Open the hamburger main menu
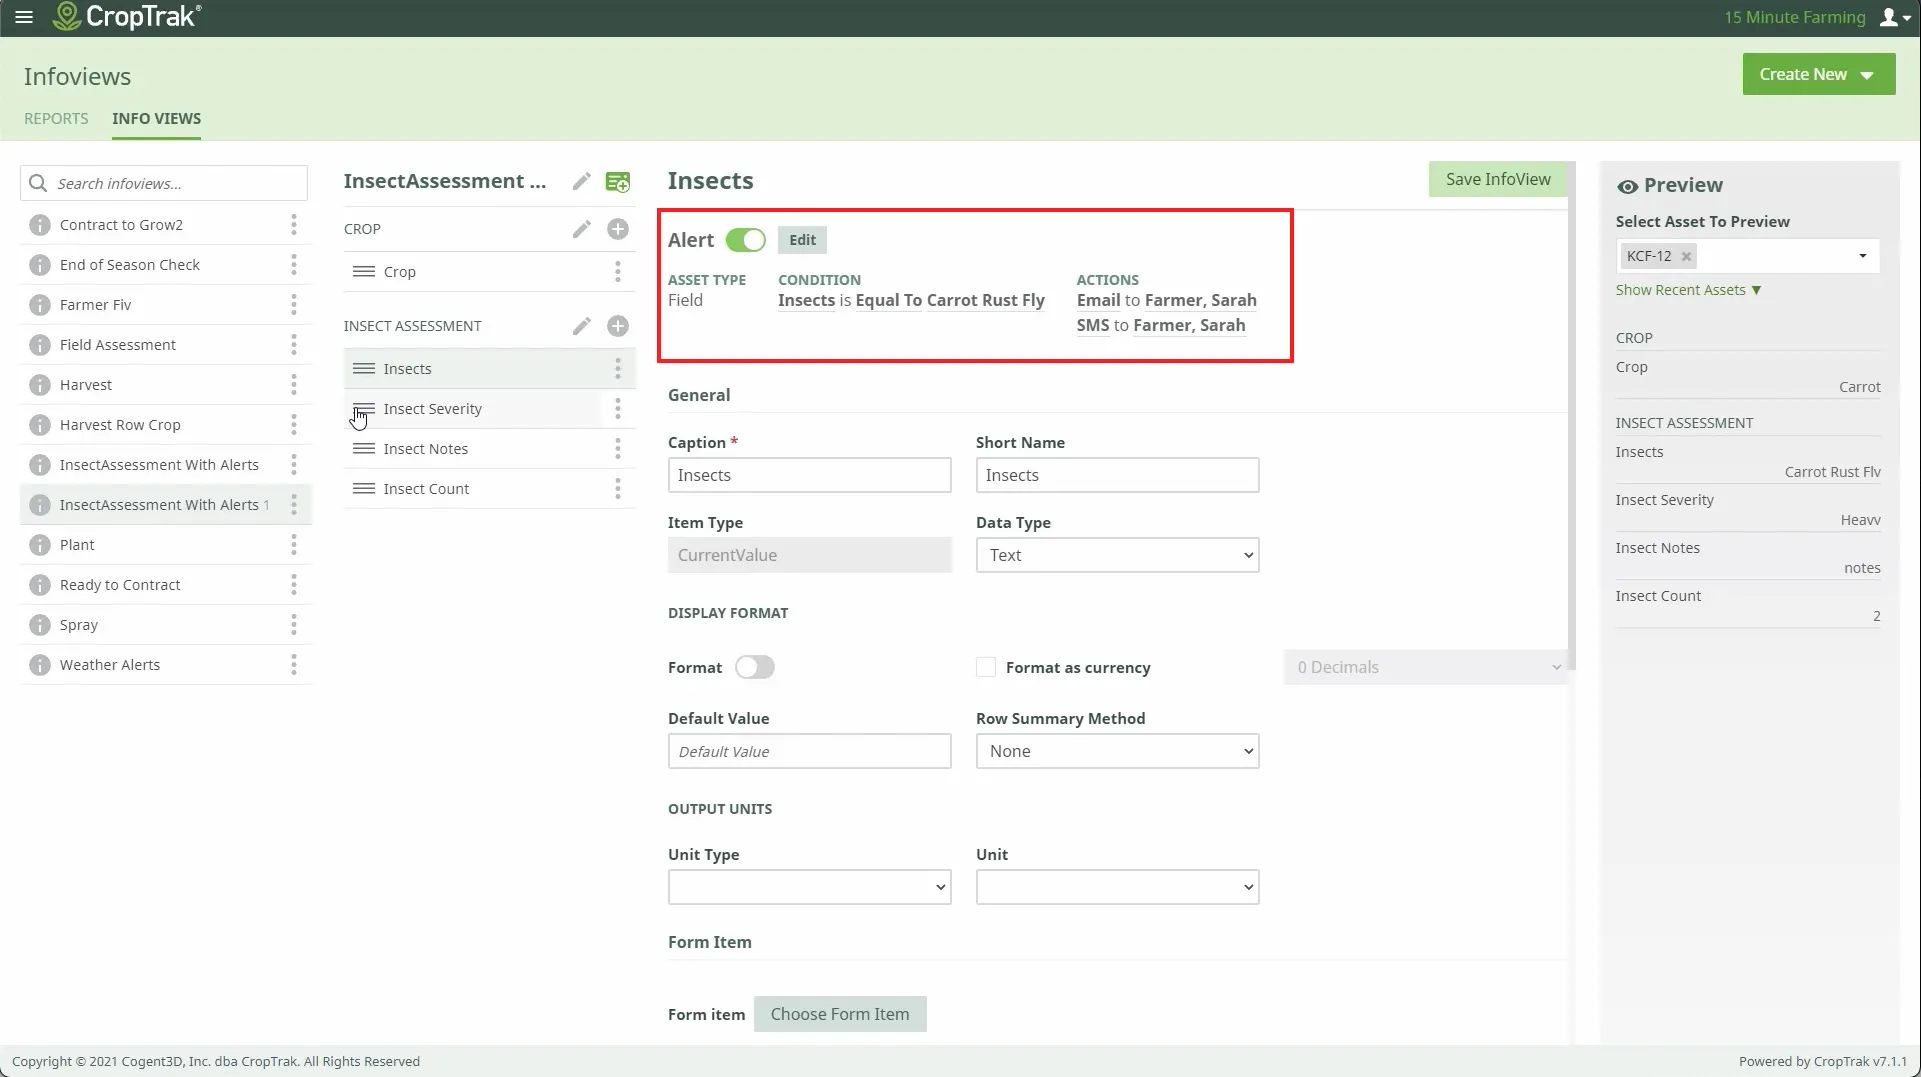Image resolution: width=1921 pixels, height=1077 pixels. pyautogui.click(x=24, y=17)
